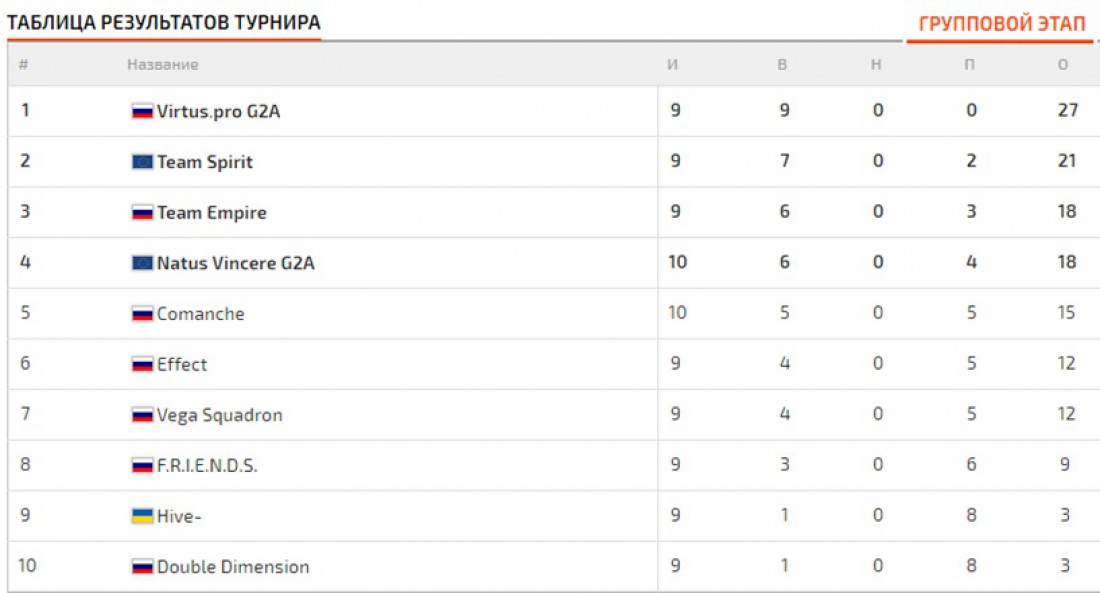Click the Russian flag beside Virtus.pro G2A

tap(142, 111)
